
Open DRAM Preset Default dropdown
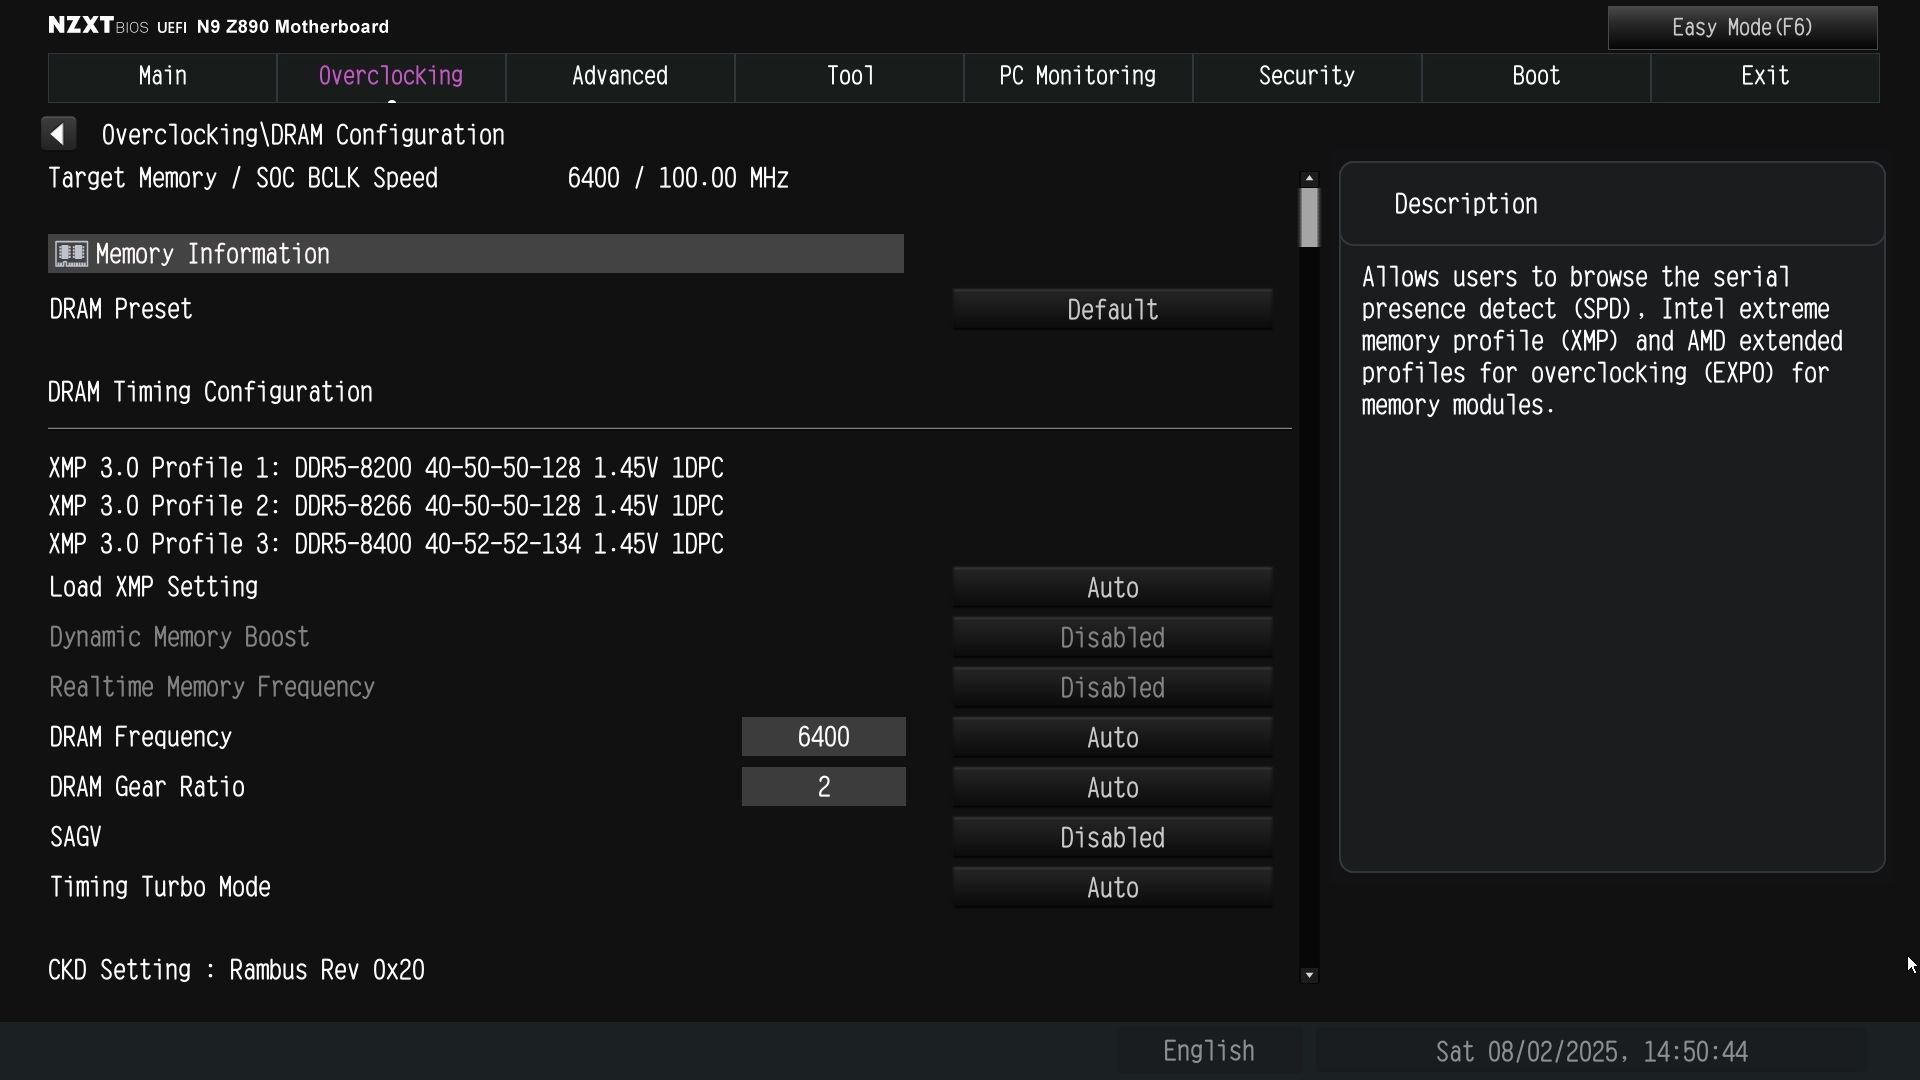(1112, 310)
